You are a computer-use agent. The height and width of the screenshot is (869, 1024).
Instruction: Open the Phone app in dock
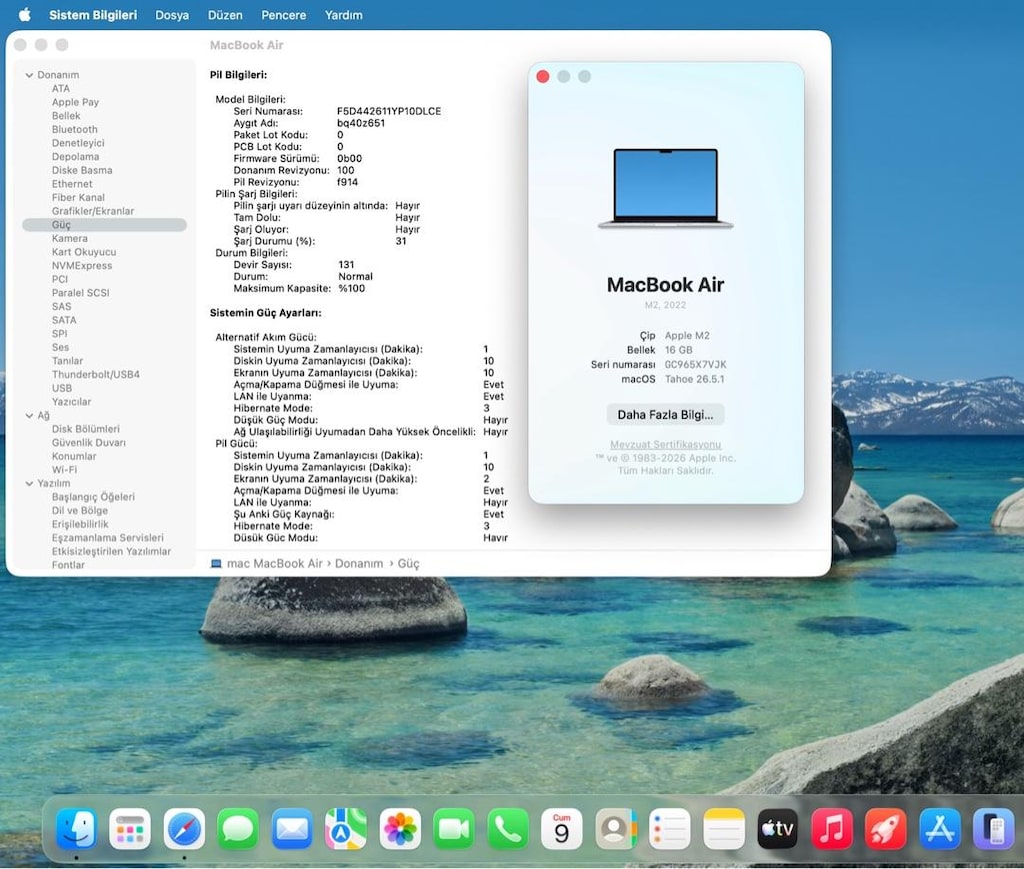508,829
